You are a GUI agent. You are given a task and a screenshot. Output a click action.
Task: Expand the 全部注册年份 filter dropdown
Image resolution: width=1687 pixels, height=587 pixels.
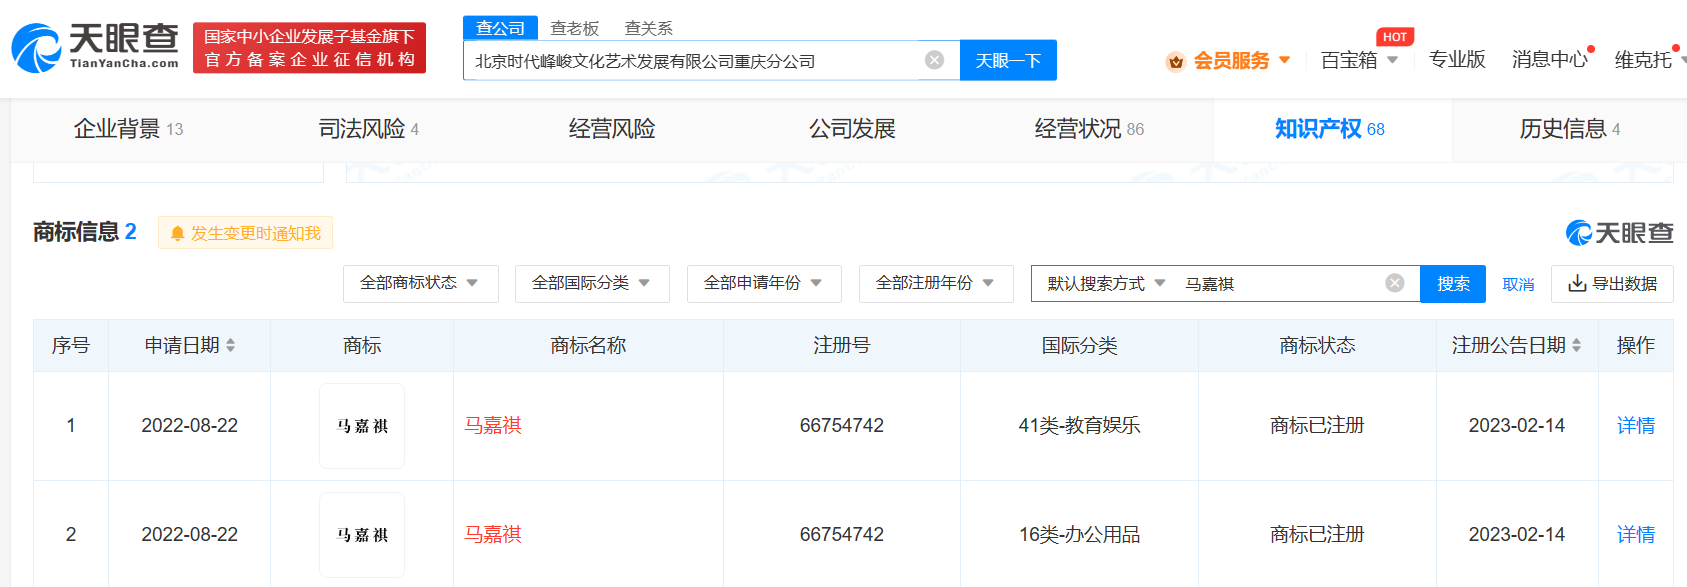coord(936,283)
